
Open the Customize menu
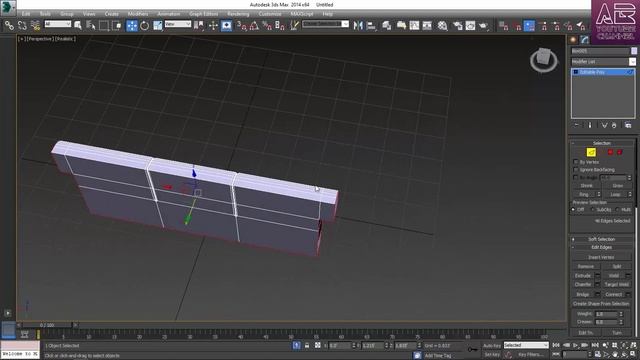click(269, 14)
